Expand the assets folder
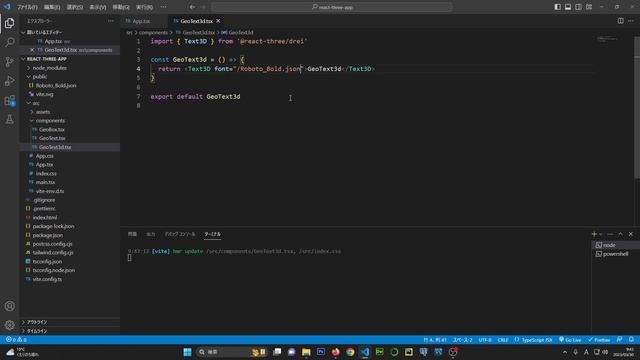 (x=42, y=112)
